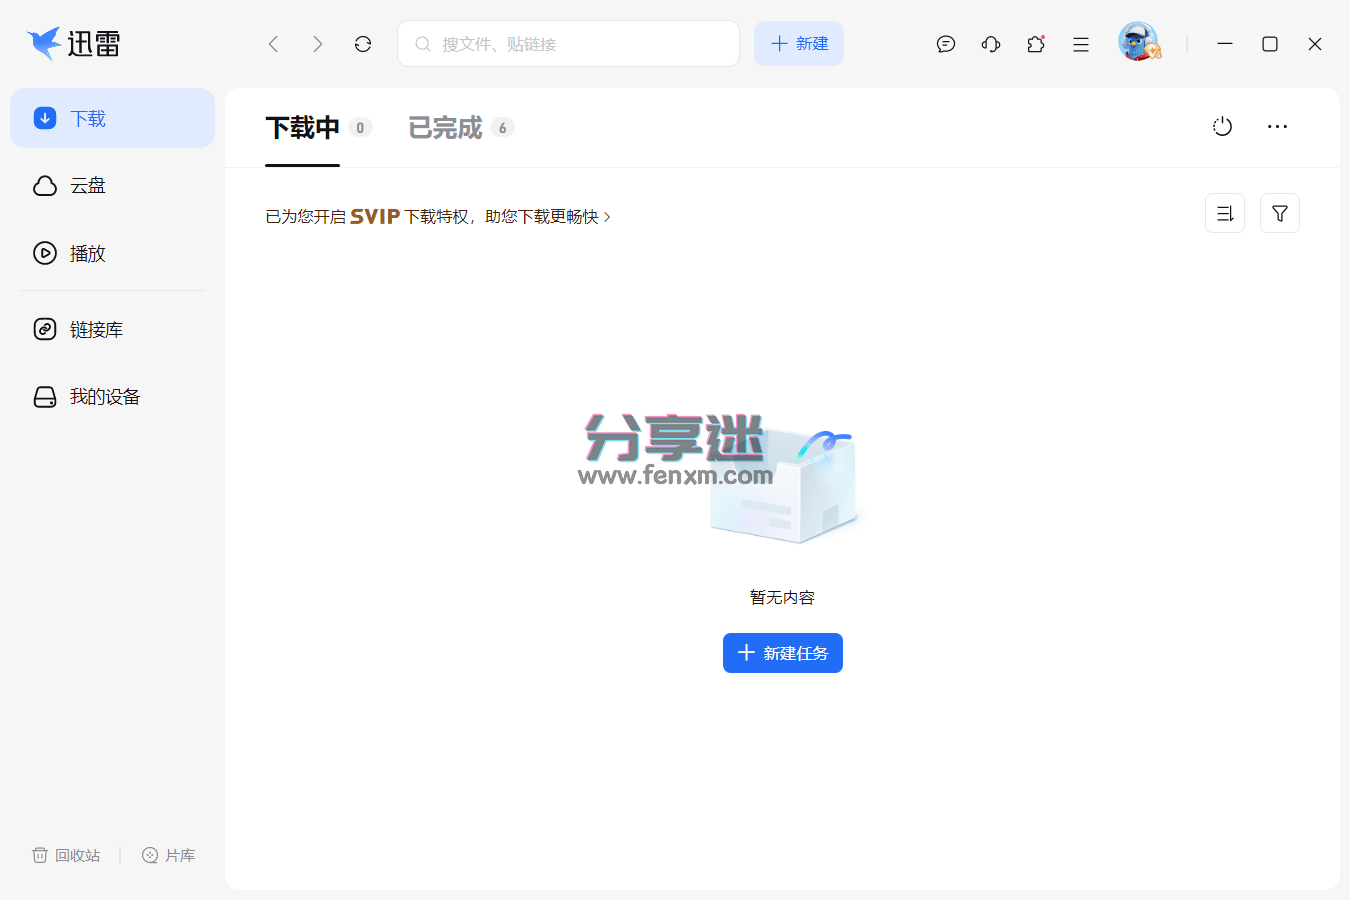This screenshot has width=1350, height=900.
Task: Open the SVIP 下载特权 link
Action: (437, 217)
